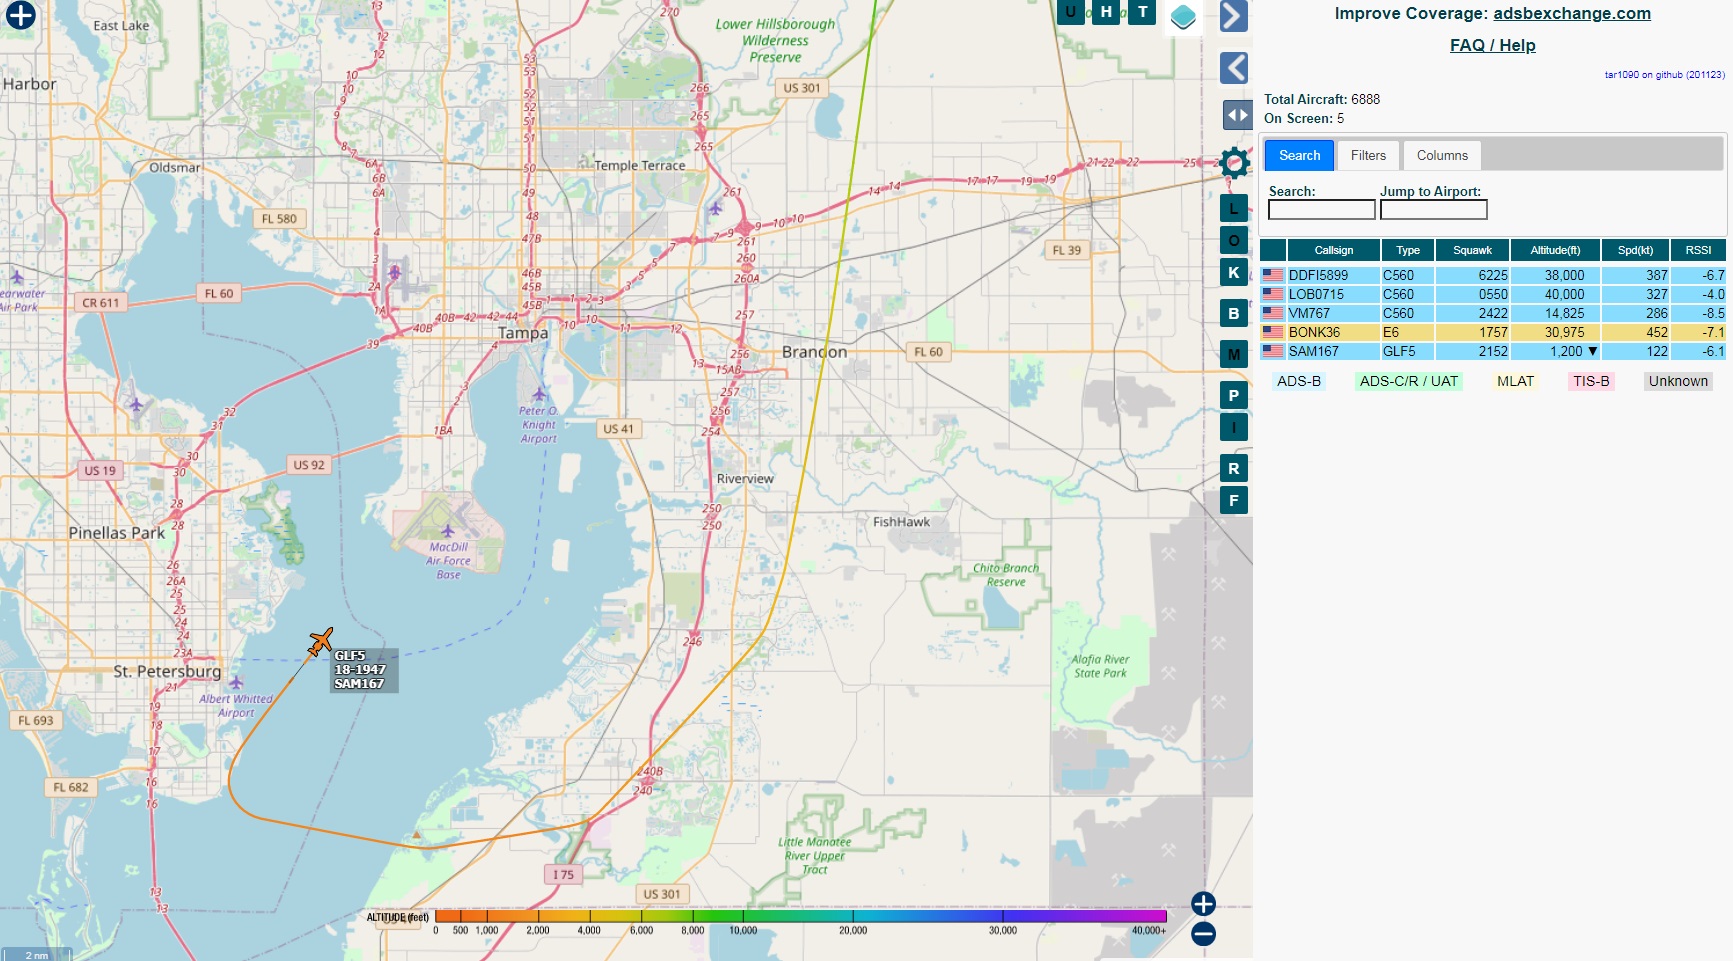Click the M map button
The height and width of the screenshot is (961, 1733).
tap(1234, 354)
